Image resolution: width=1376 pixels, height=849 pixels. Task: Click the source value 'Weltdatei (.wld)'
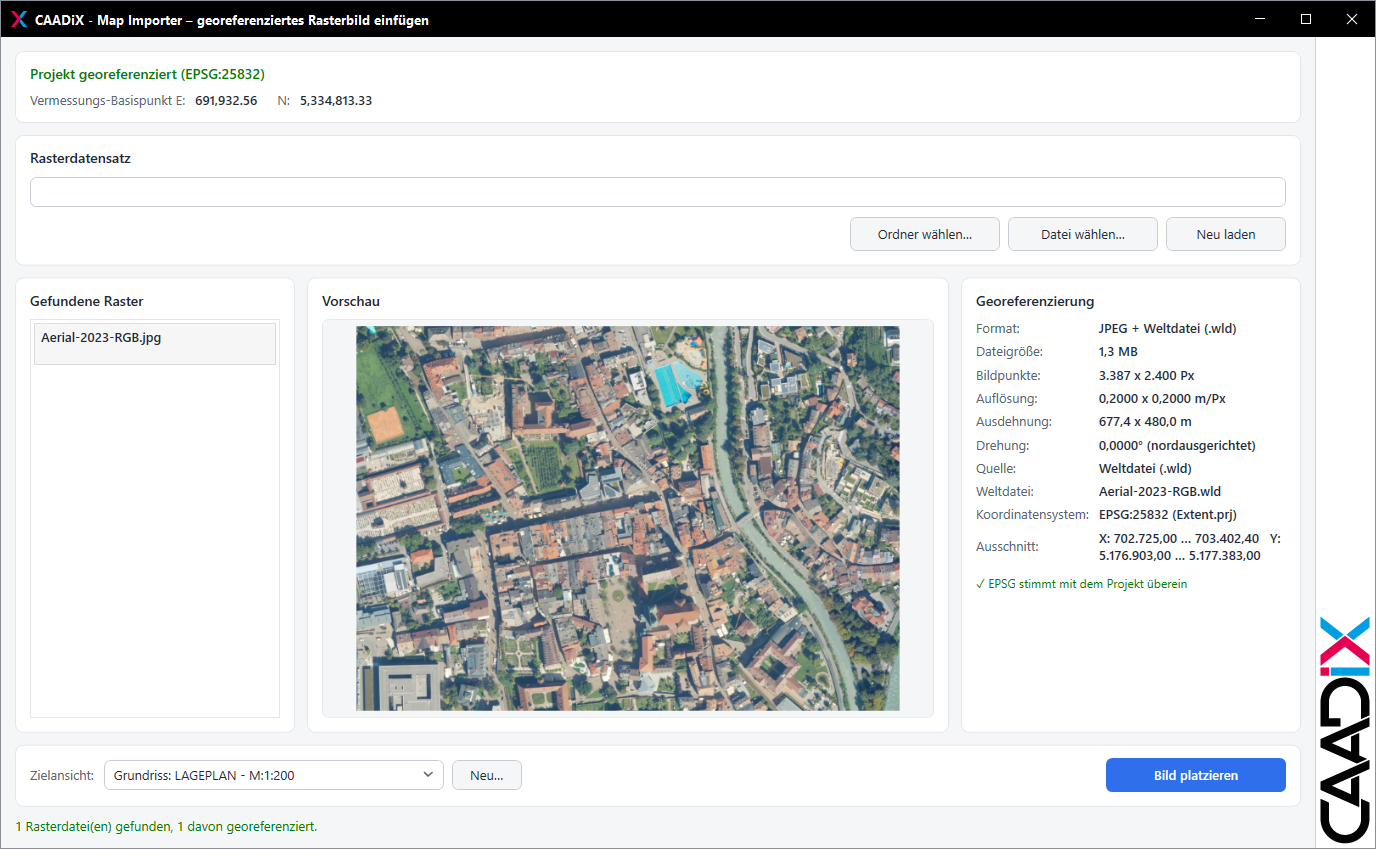[1145, 468]
